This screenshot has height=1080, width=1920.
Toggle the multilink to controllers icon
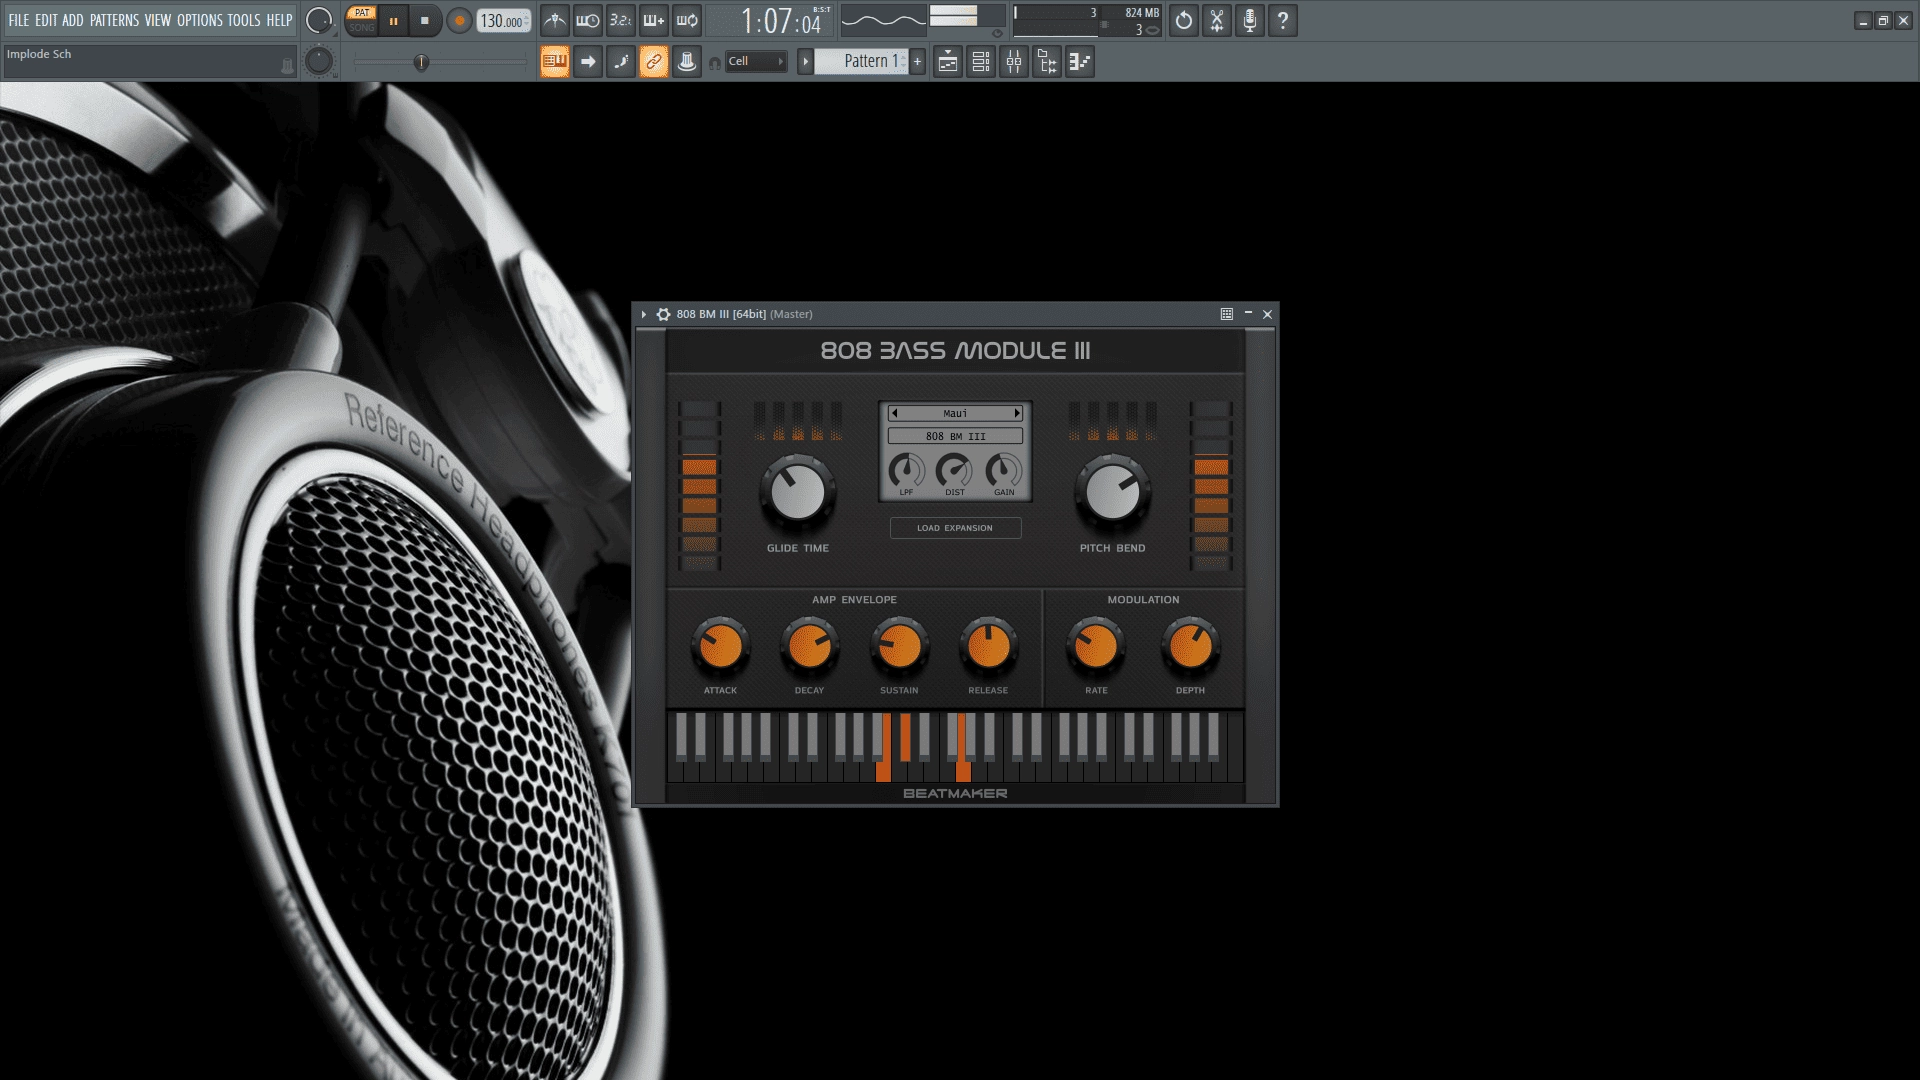(654, 61)
